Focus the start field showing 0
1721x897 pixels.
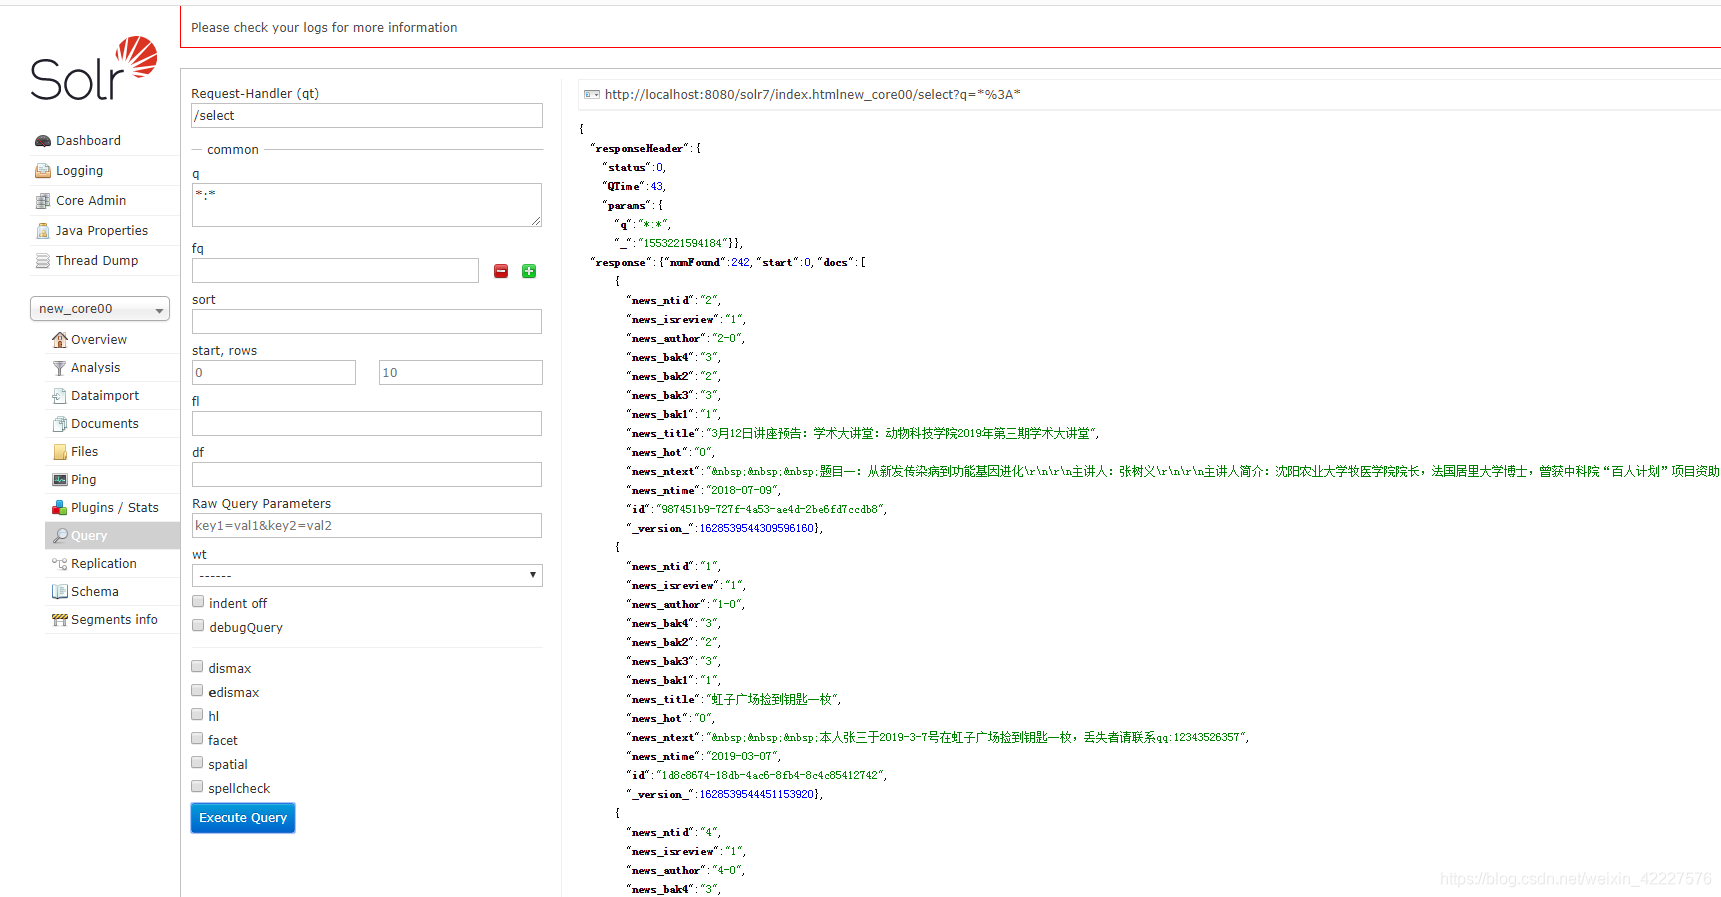coord(274,372)
